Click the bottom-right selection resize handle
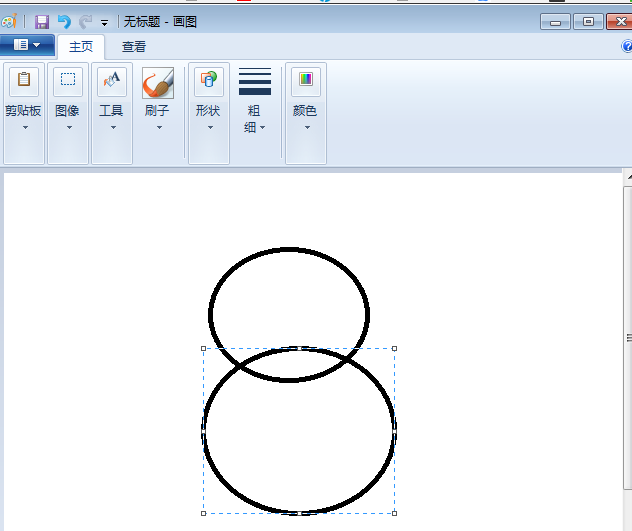632x531 pixels. (395, 513)
